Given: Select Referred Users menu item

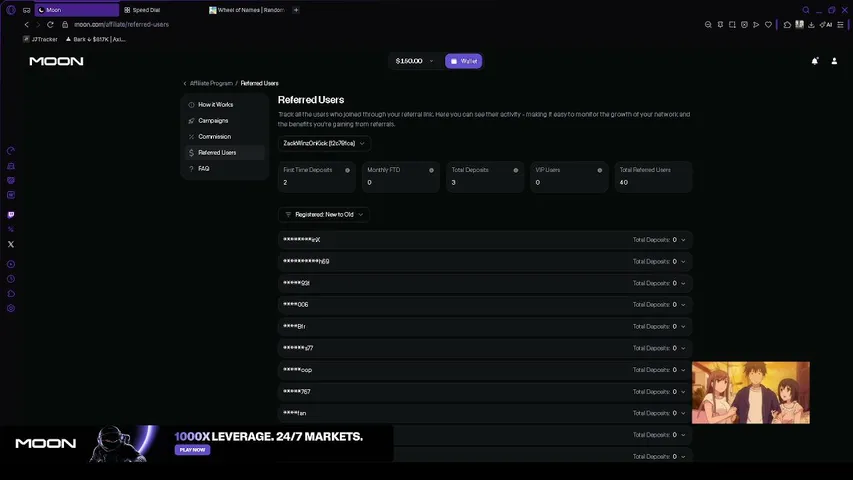Looking at the screenshot, I should click(225, 152).
